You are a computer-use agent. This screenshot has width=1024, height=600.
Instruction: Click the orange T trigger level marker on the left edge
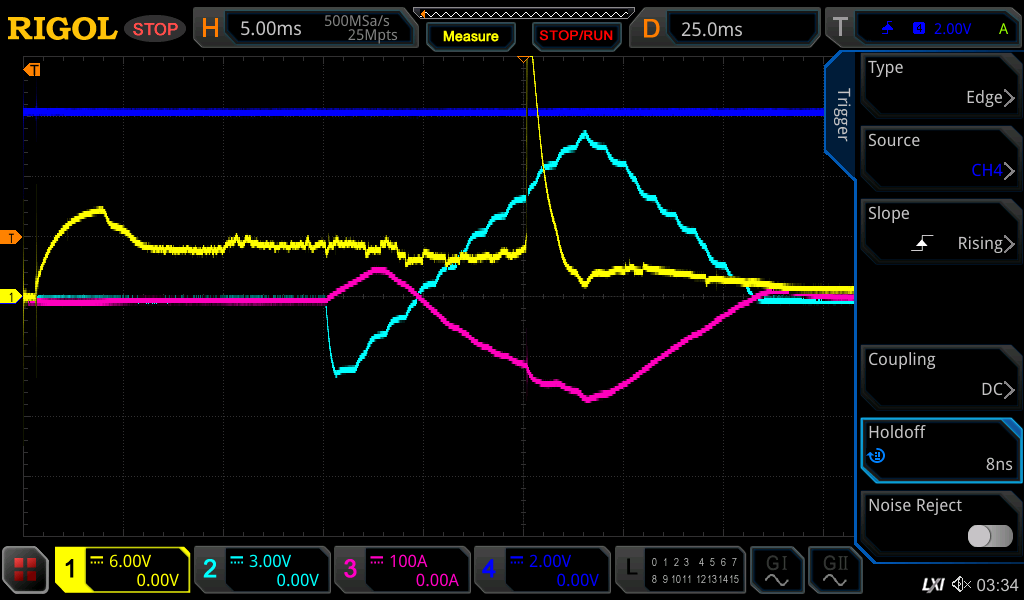(12, 237)
